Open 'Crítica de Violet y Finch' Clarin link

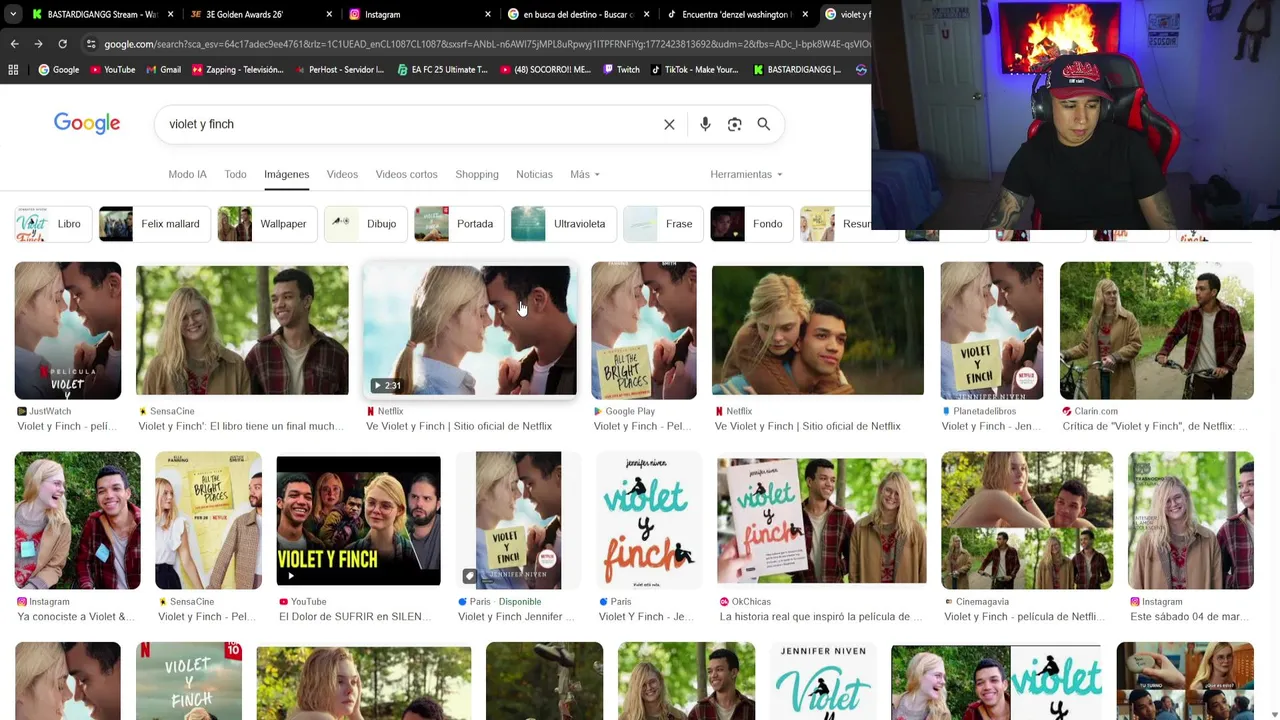tap(1155, 426)
